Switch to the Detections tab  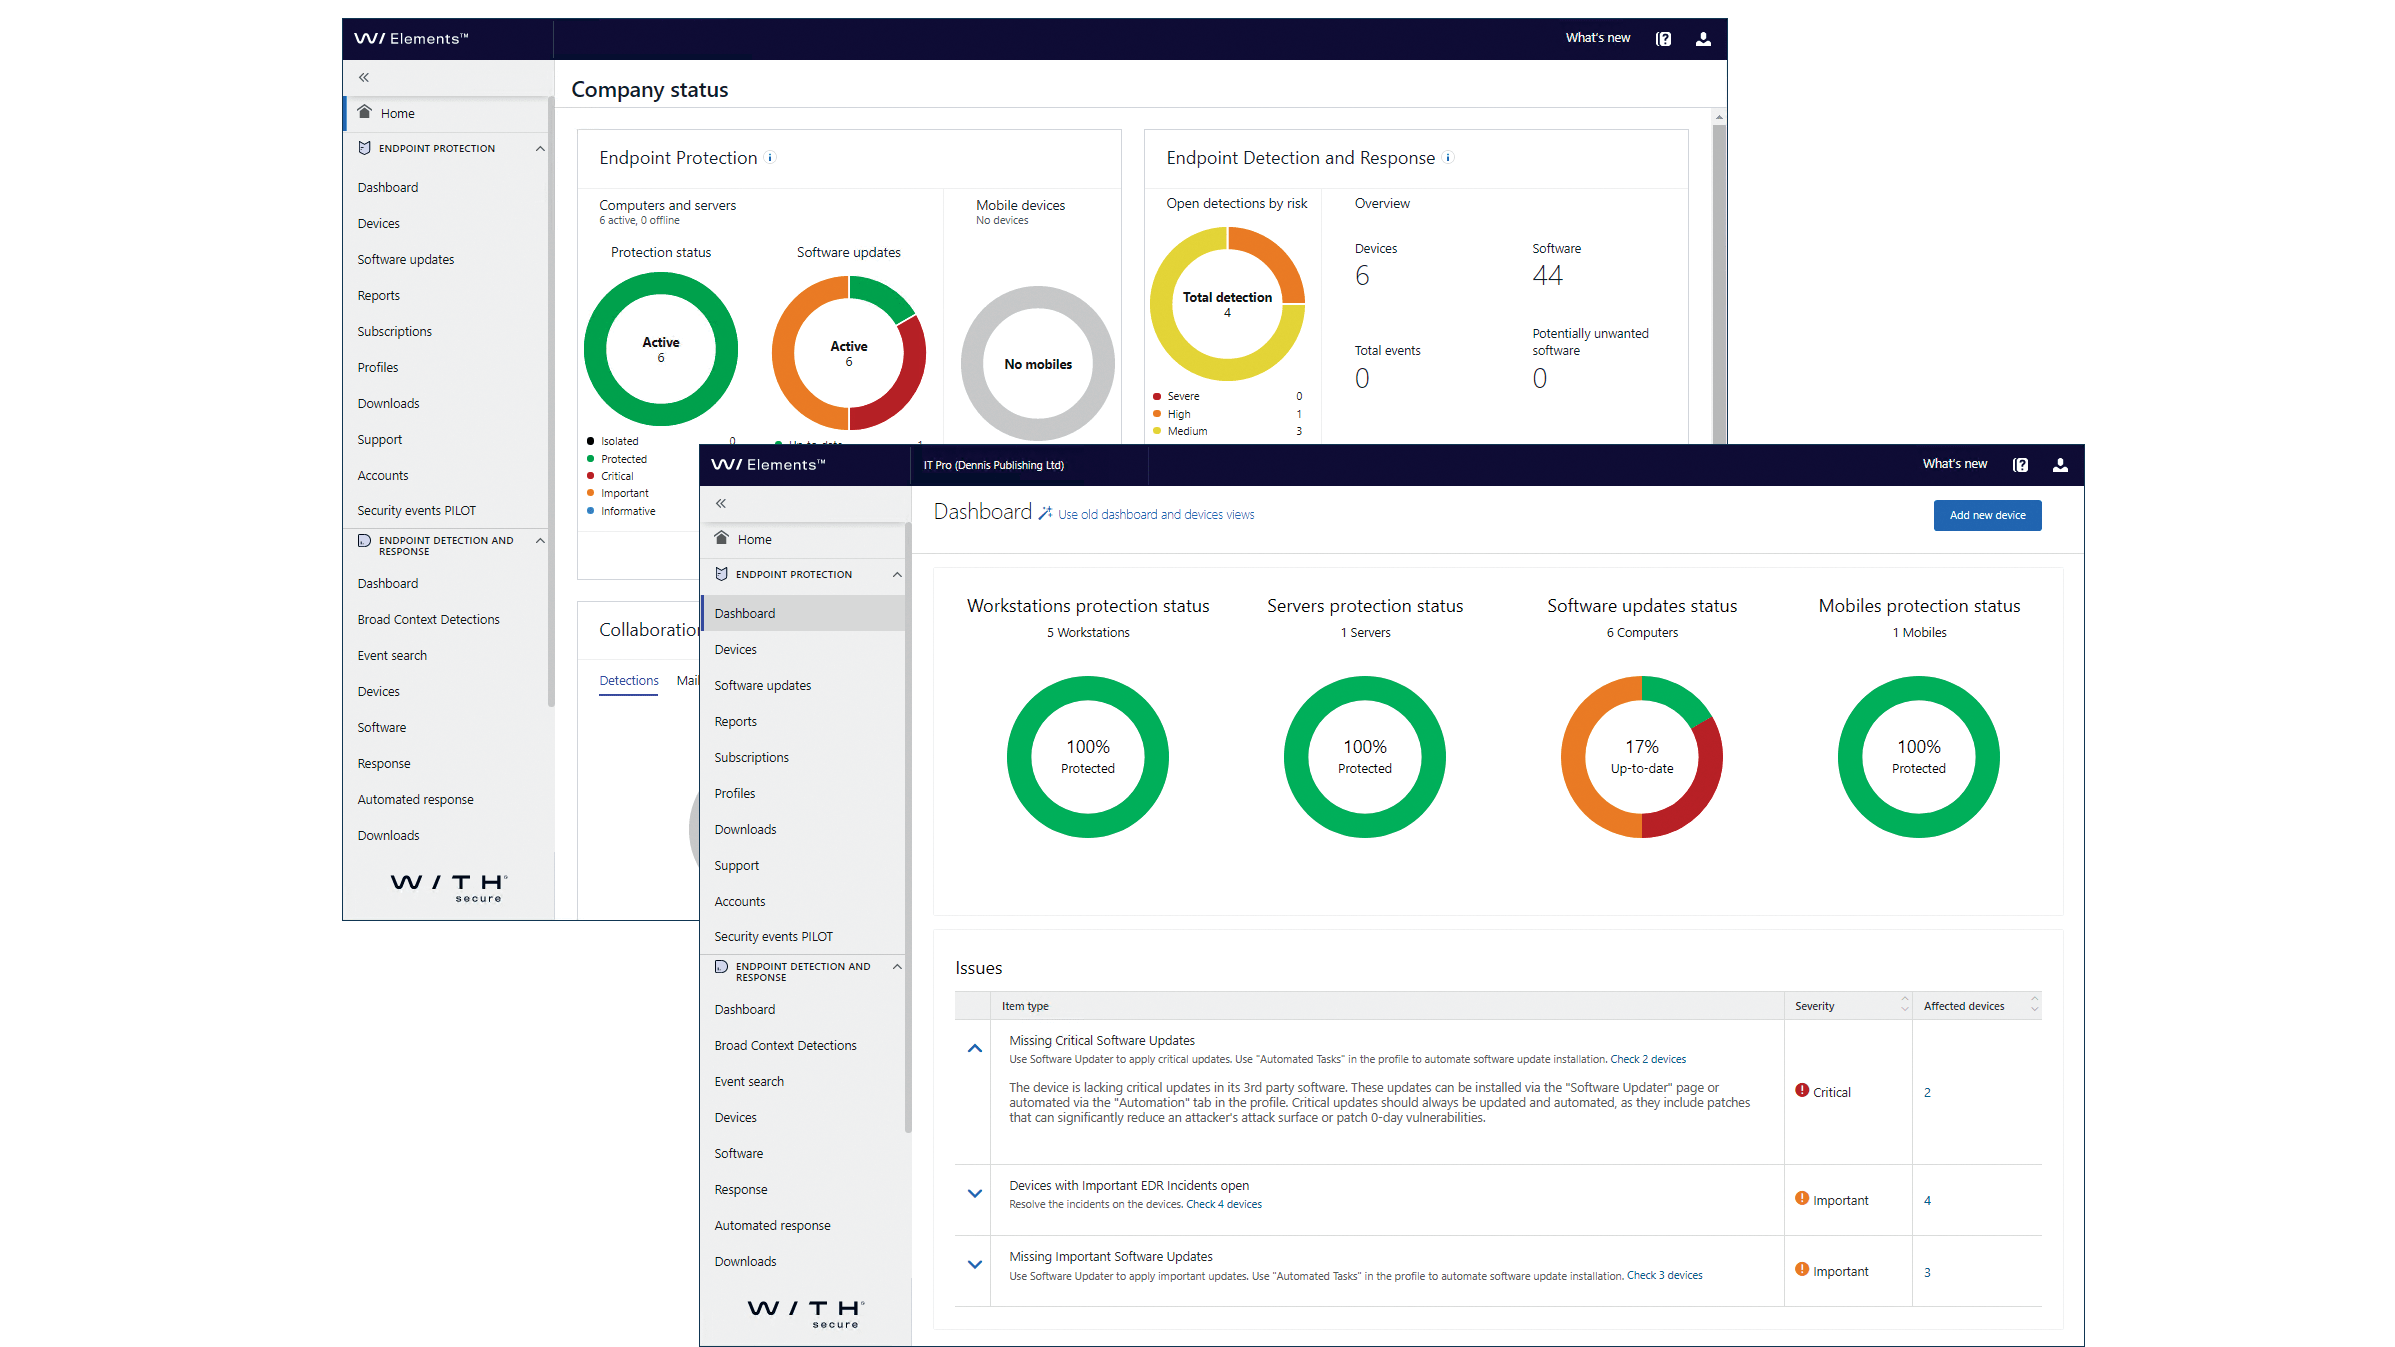[x=628, y=680]
